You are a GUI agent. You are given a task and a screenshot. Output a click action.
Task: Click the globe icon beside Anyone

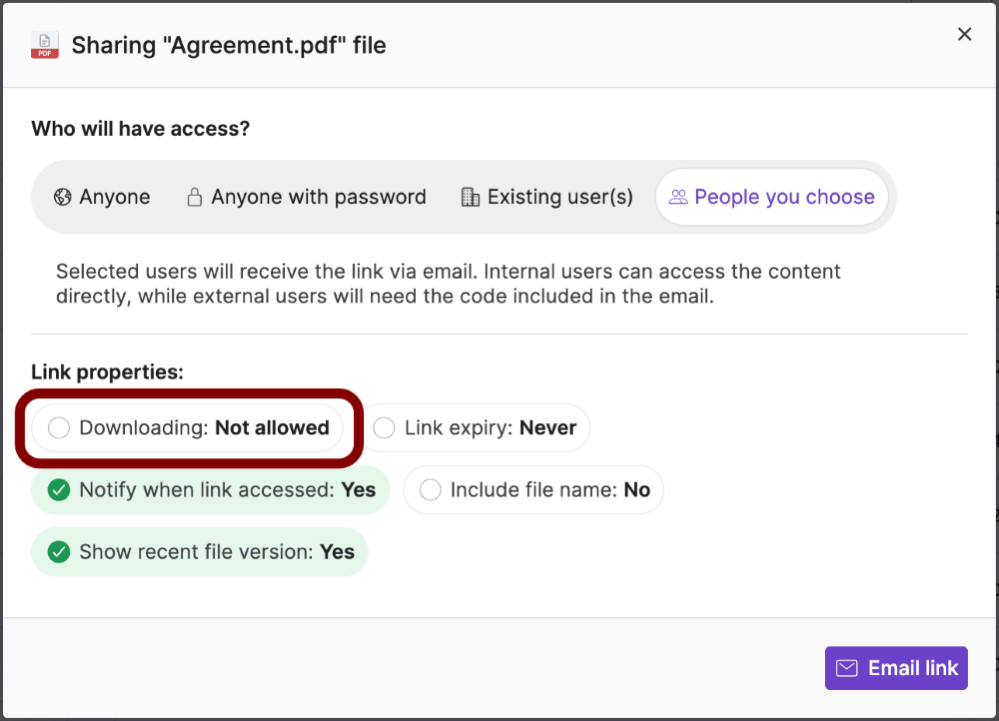click(x=63, y=197)
